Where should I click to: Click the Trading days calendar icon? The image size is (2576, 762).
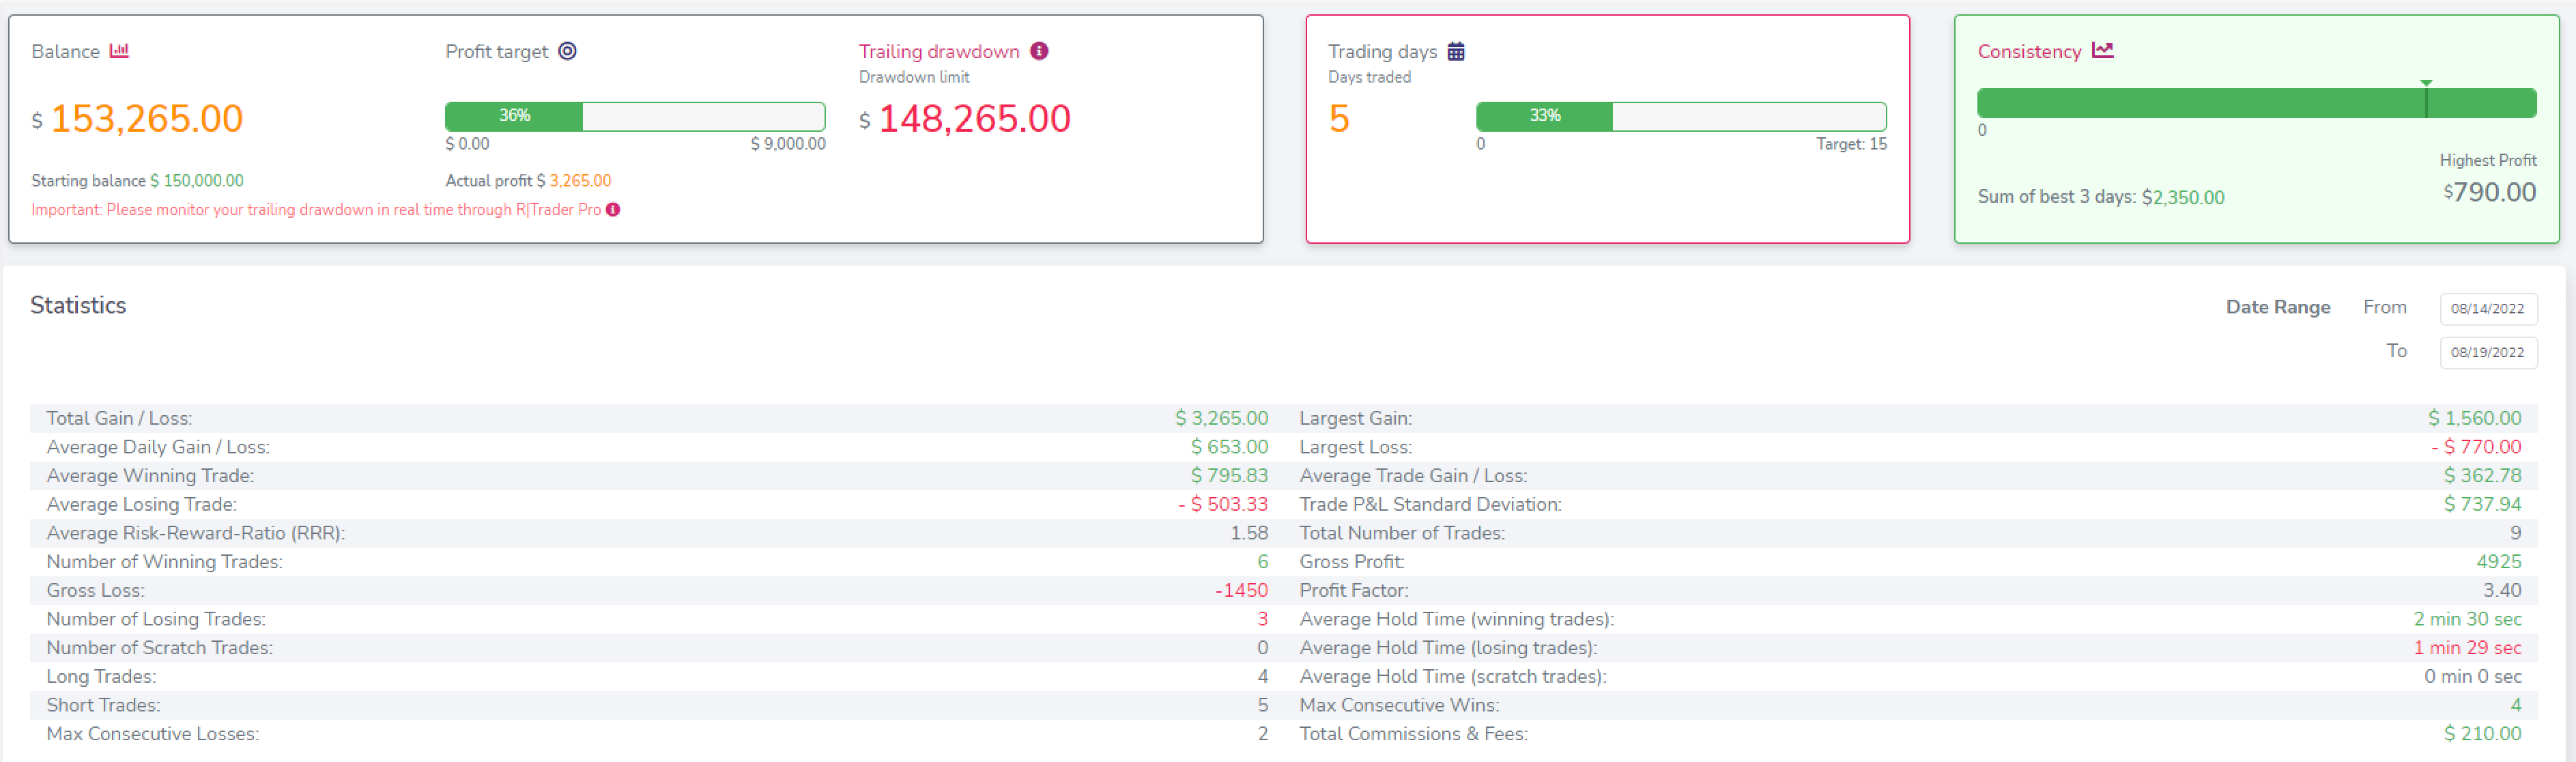coord(1456,51)
